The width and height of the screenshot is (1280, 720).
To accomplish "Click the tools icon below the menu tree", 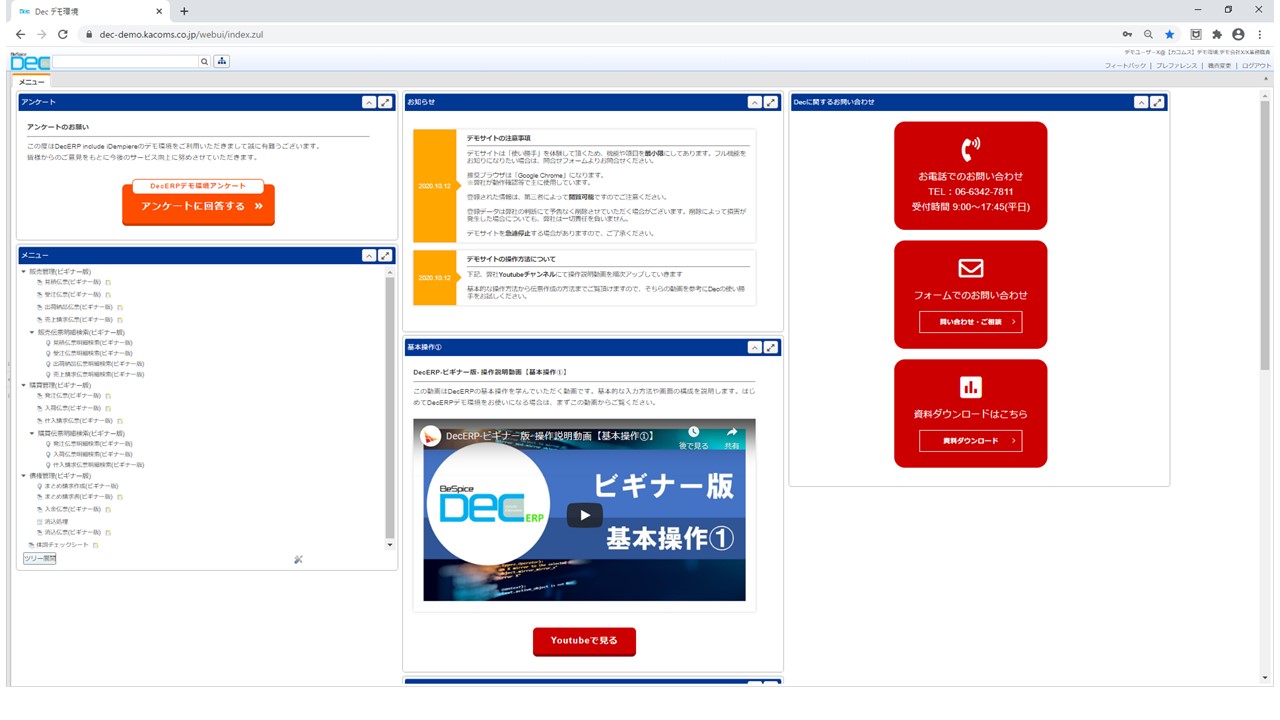I will click(x=298, y=559).
